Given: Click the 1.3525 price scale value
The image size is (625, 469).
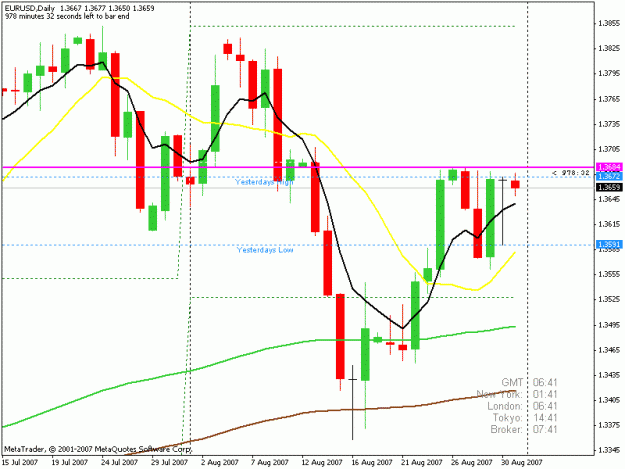Looking at the screenshot, I should pos(609,300).
